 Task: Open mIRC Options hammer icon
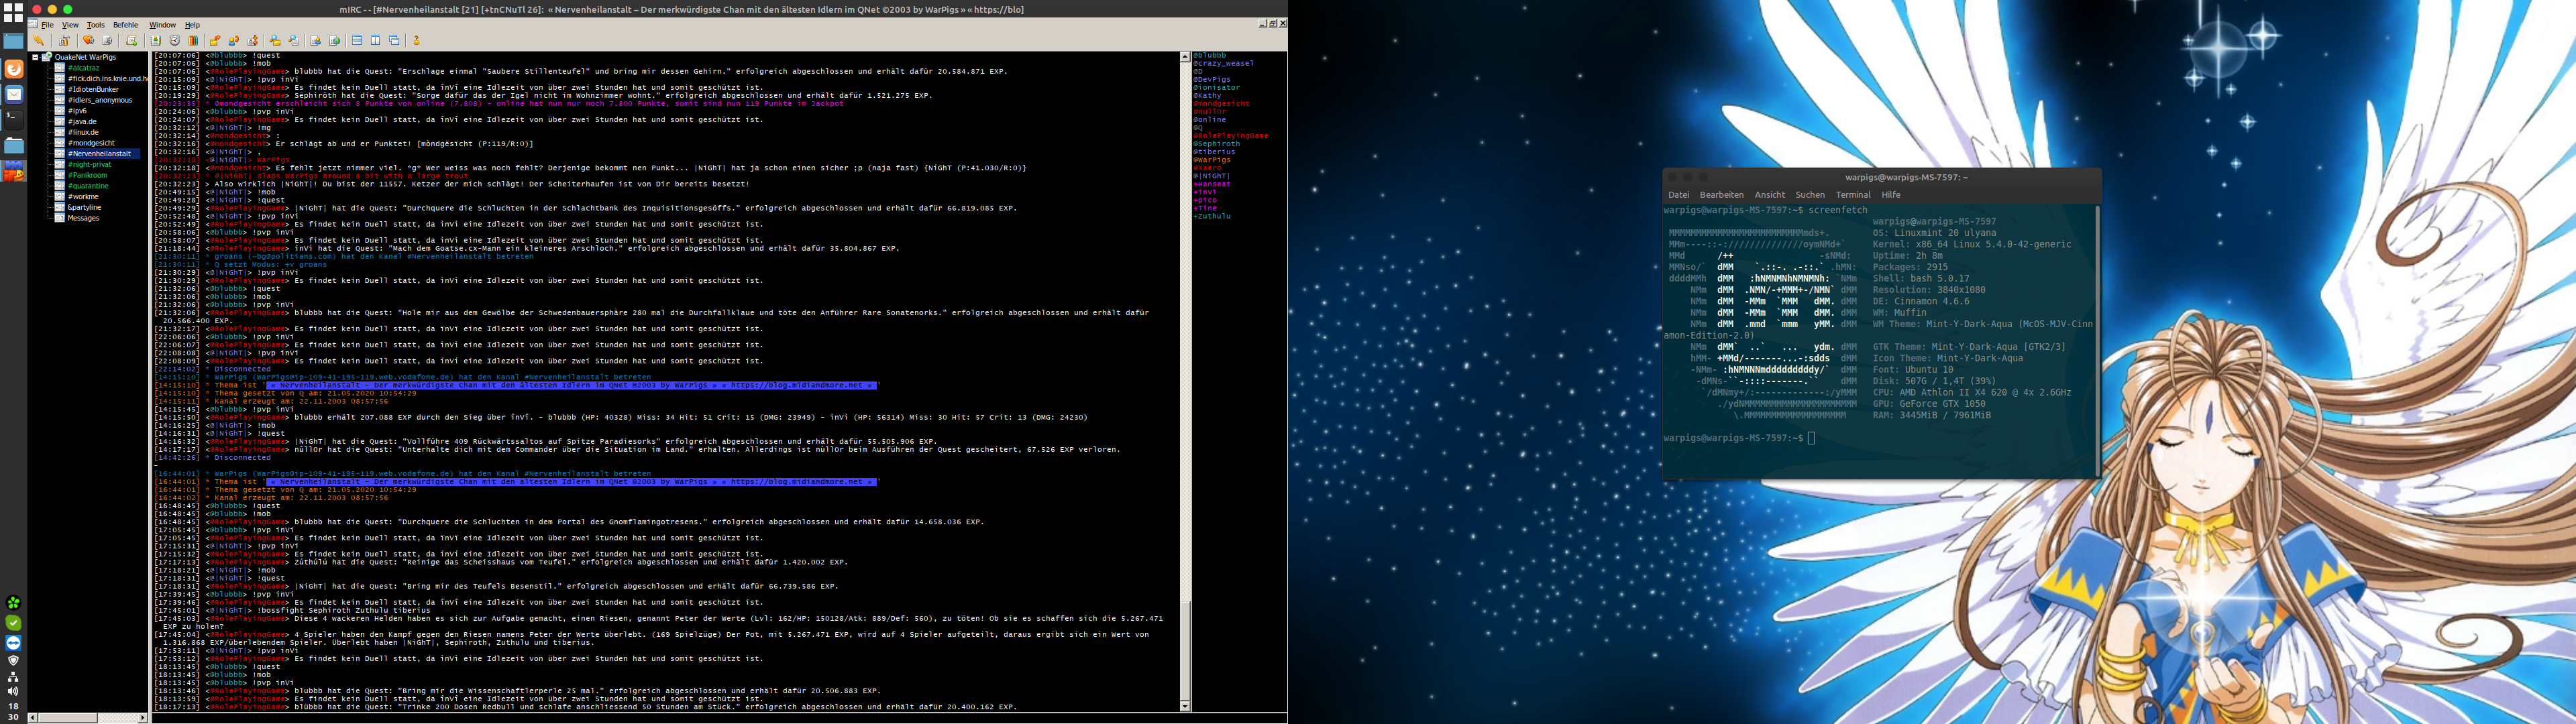[64, 41]
